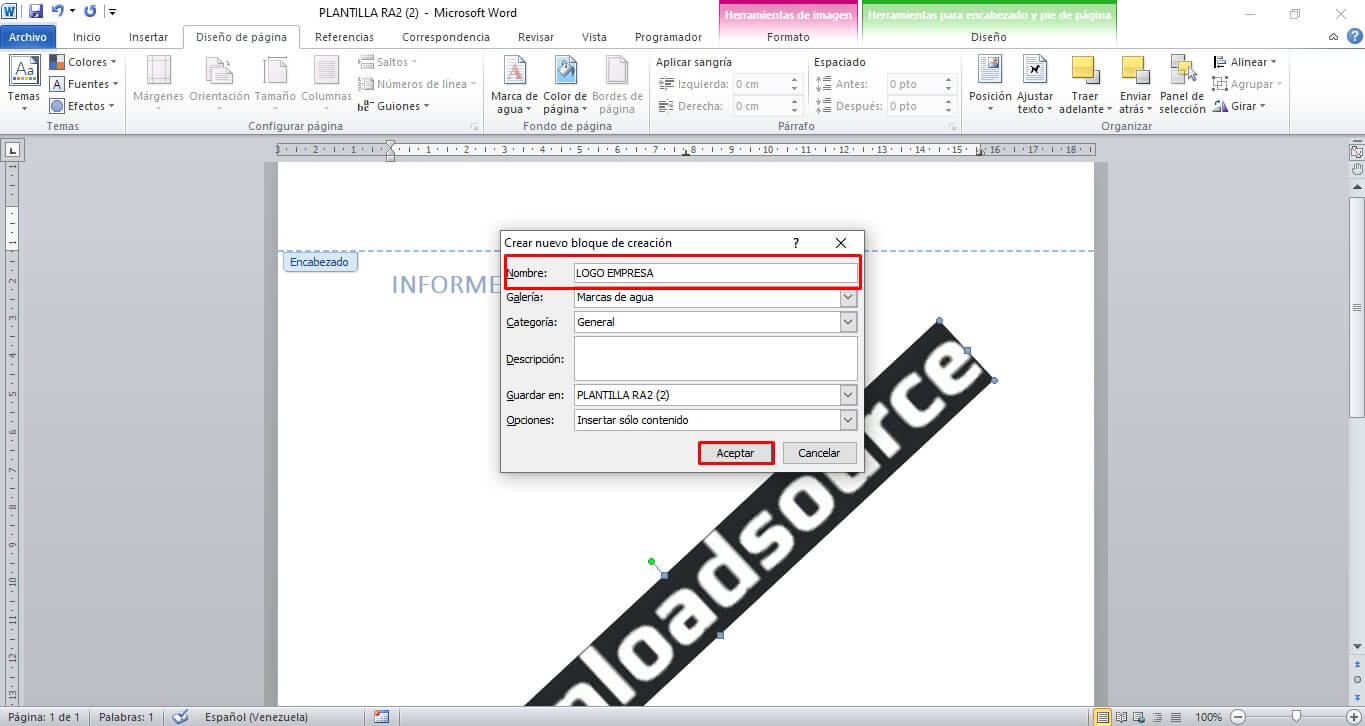Open the Customize Quick Access Toolbar arrow
1365x726 pixels.
[x=112, y=12]
